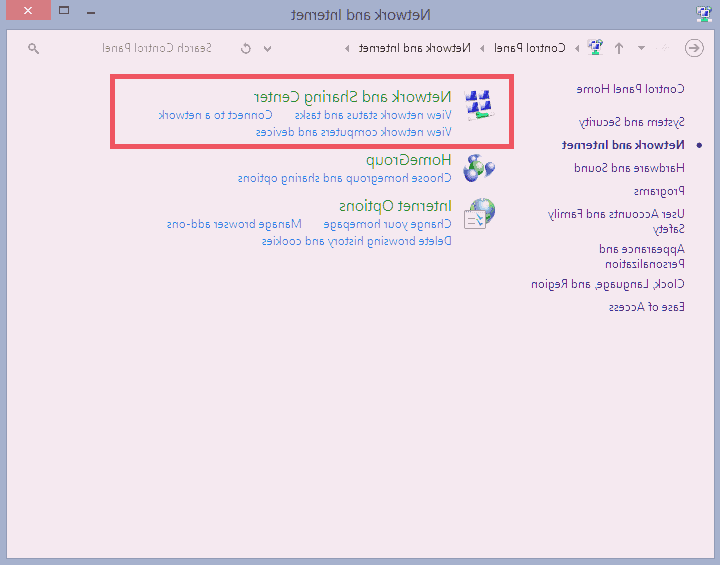Click the Refresh icon beside the address bar
The width and height of the screenshot is (720, 565).
246,48
